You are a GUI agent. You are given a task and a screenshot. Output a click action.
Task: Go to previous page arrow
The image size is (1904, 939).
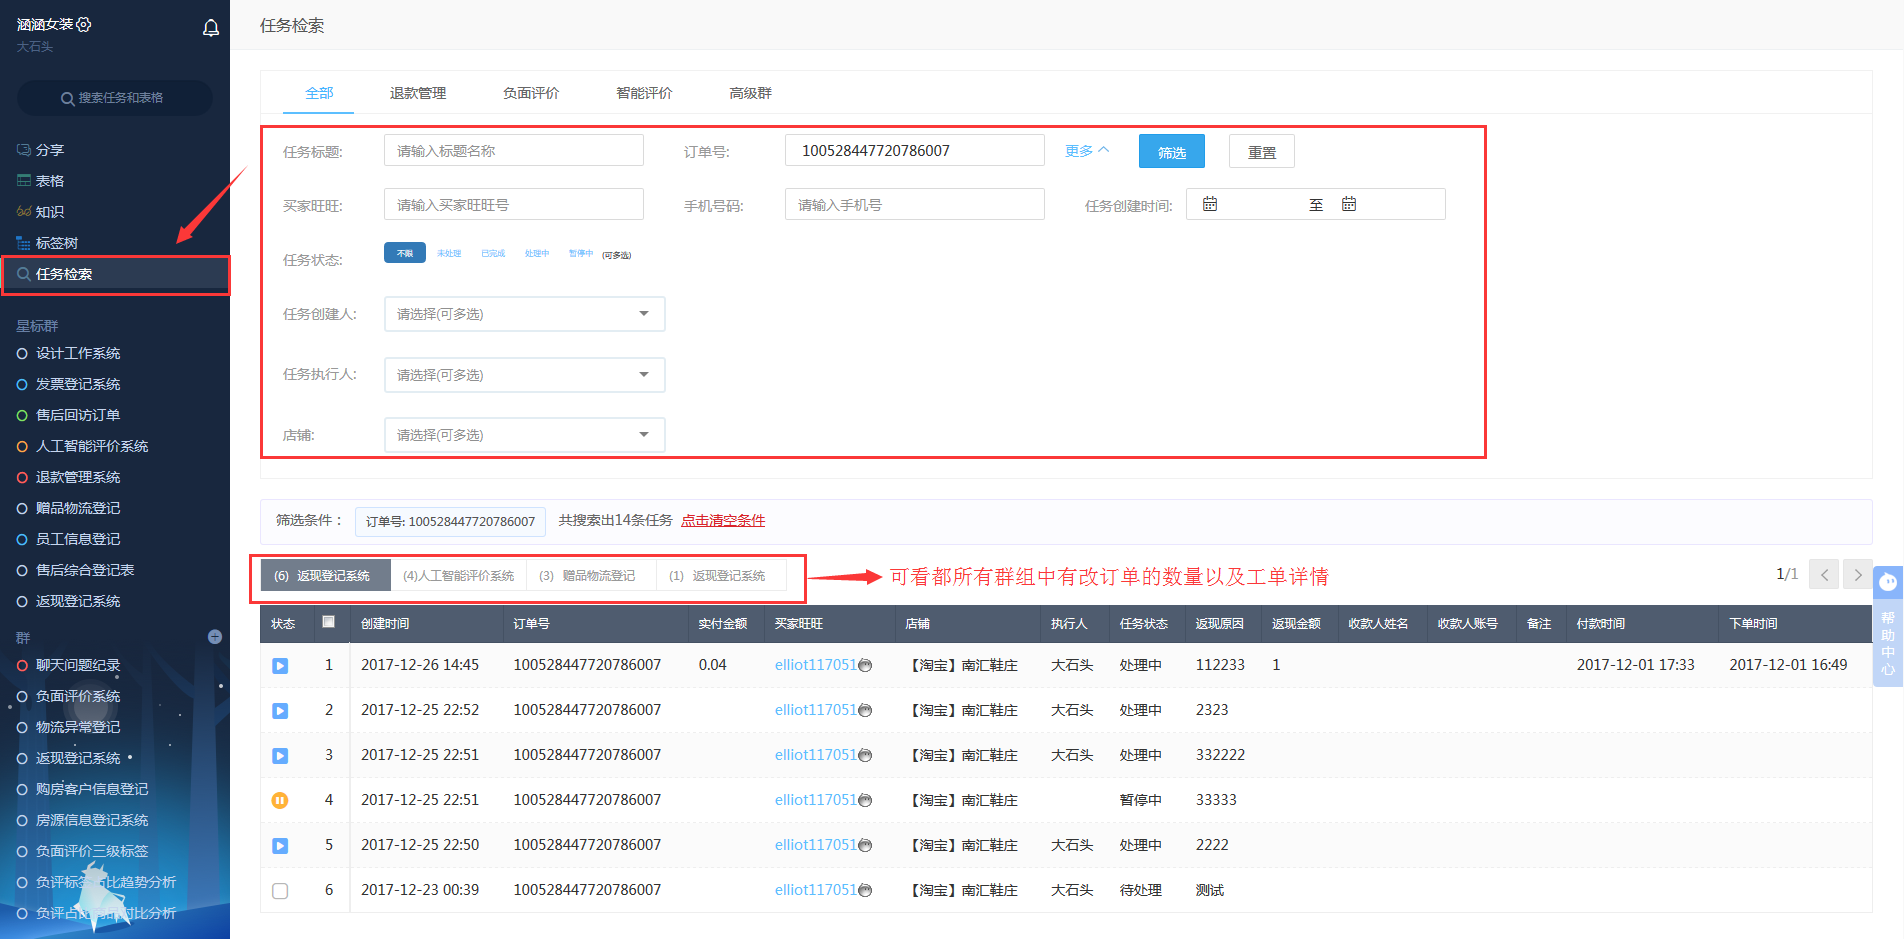(1824, 575)
